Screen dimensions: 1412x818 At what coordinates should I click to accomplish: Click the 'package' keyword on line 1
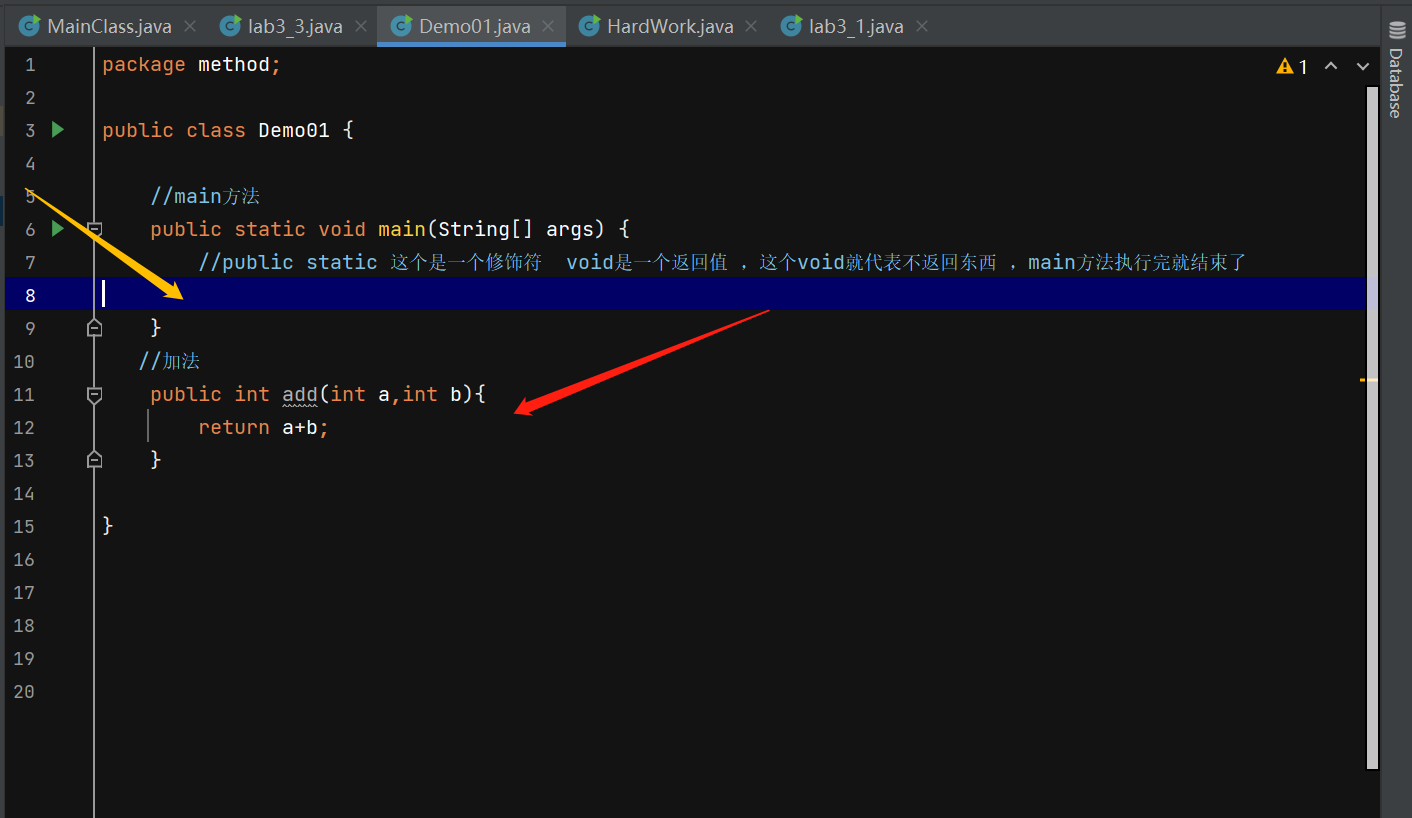[144, 64]
